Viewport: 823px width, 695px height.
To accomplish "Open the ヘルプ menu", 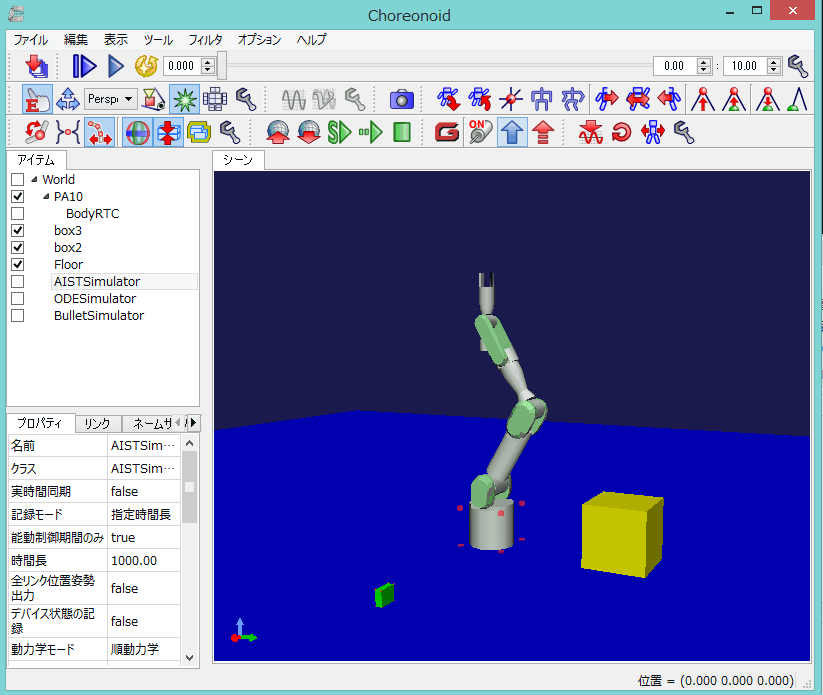I will tap(311, 40).
